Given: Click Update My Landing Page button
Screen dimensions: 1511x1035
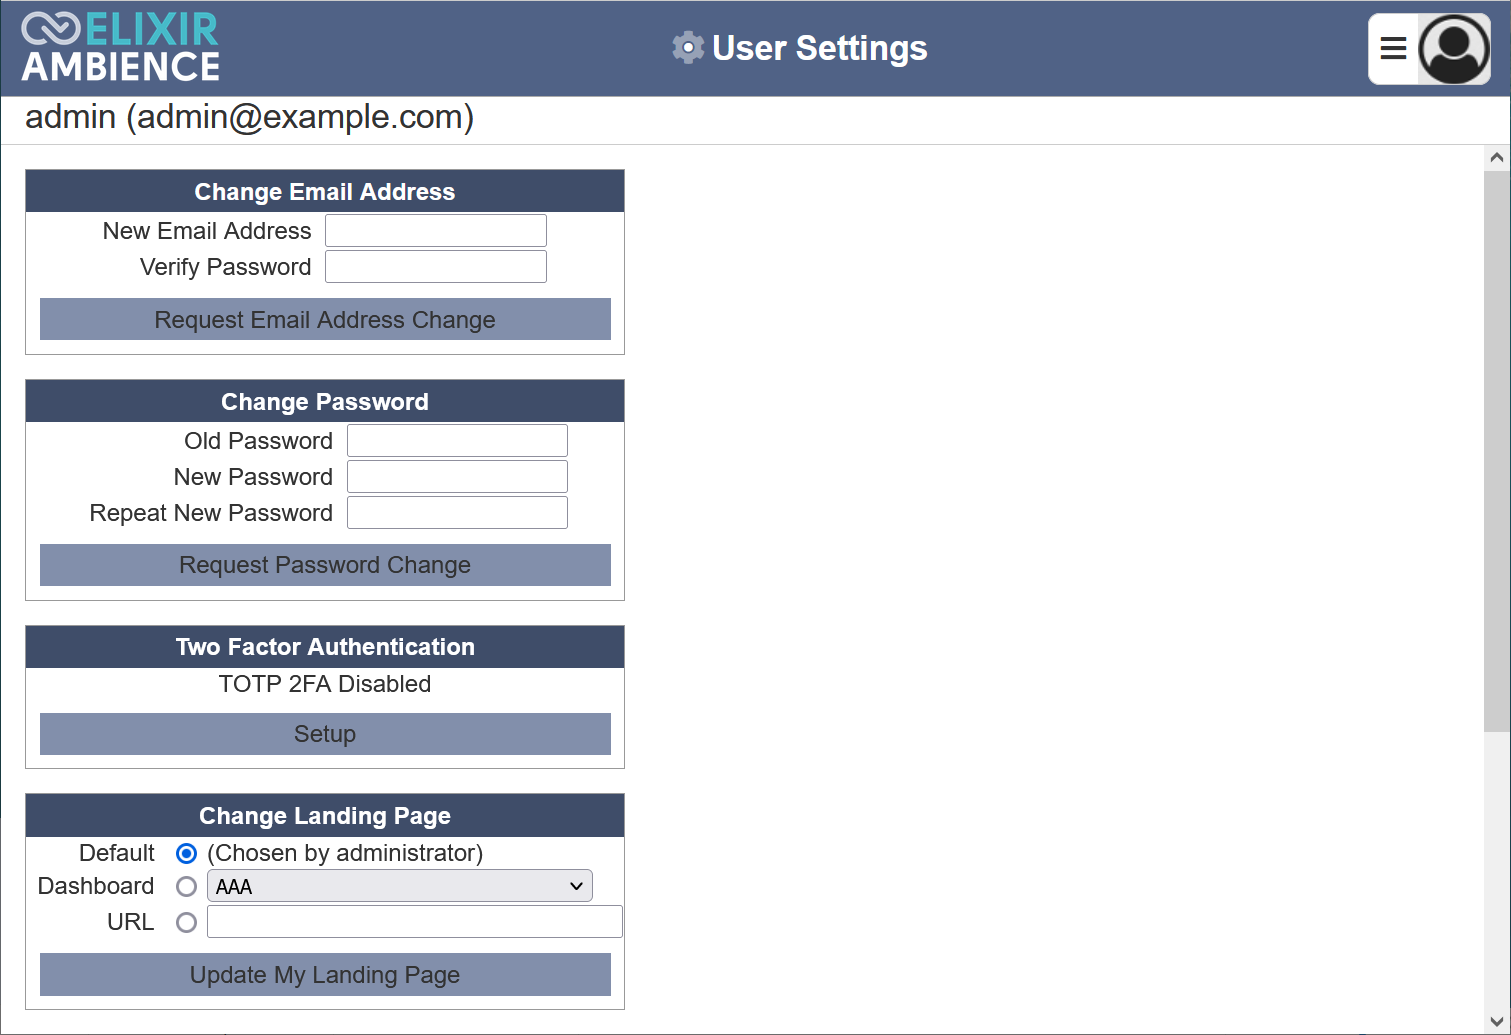Looking at the screenshot, I should pos(325,975).
